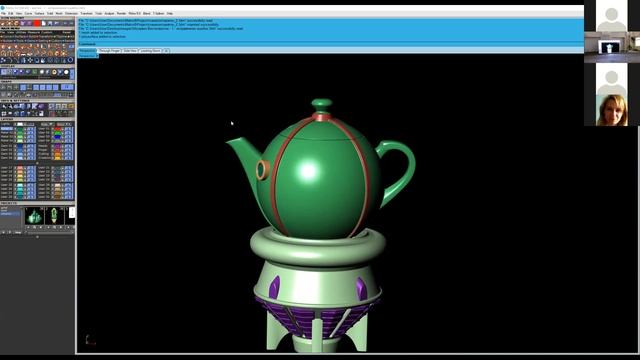Switch to the Through Finger viewport tab

(109, 51)
